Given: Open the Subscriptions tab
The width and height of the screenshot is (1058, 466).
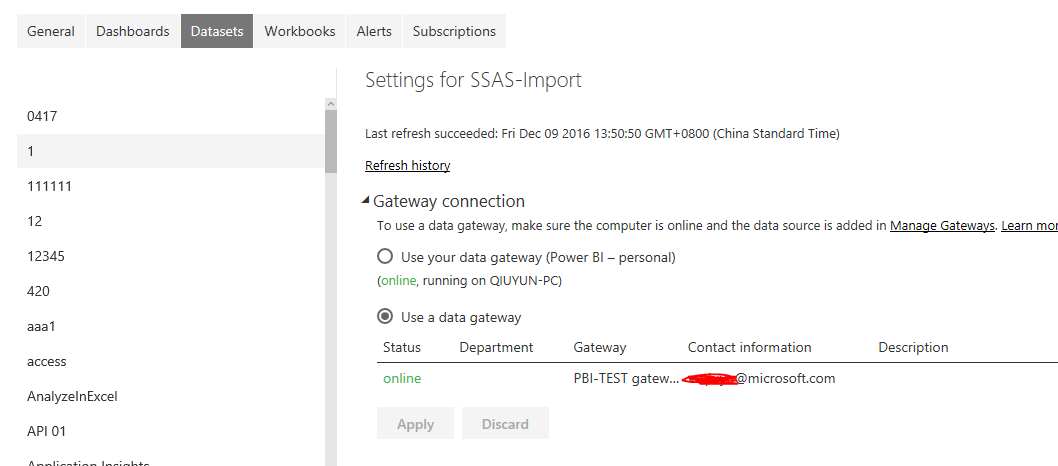Looking at the screenshot, I should 454,31.
